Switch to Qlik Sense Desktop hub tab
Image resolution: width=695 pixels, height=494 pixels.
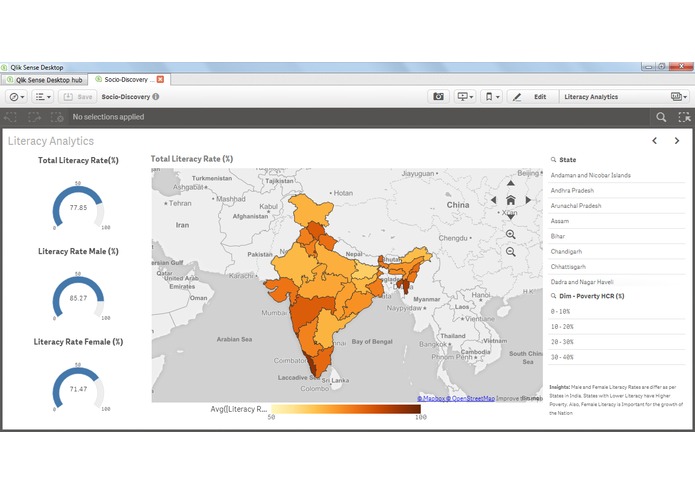pyautogui.click(x=44, y=80)
